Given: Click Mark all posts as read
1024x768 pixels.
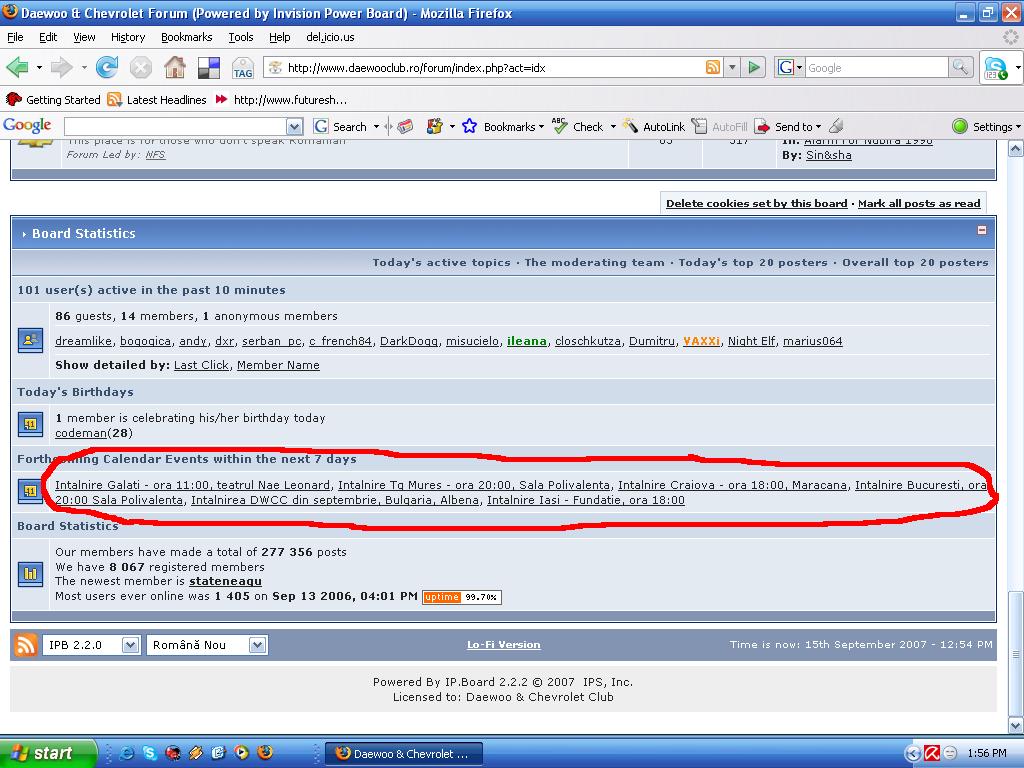Looking at the screenshot, I should (919, 203).
